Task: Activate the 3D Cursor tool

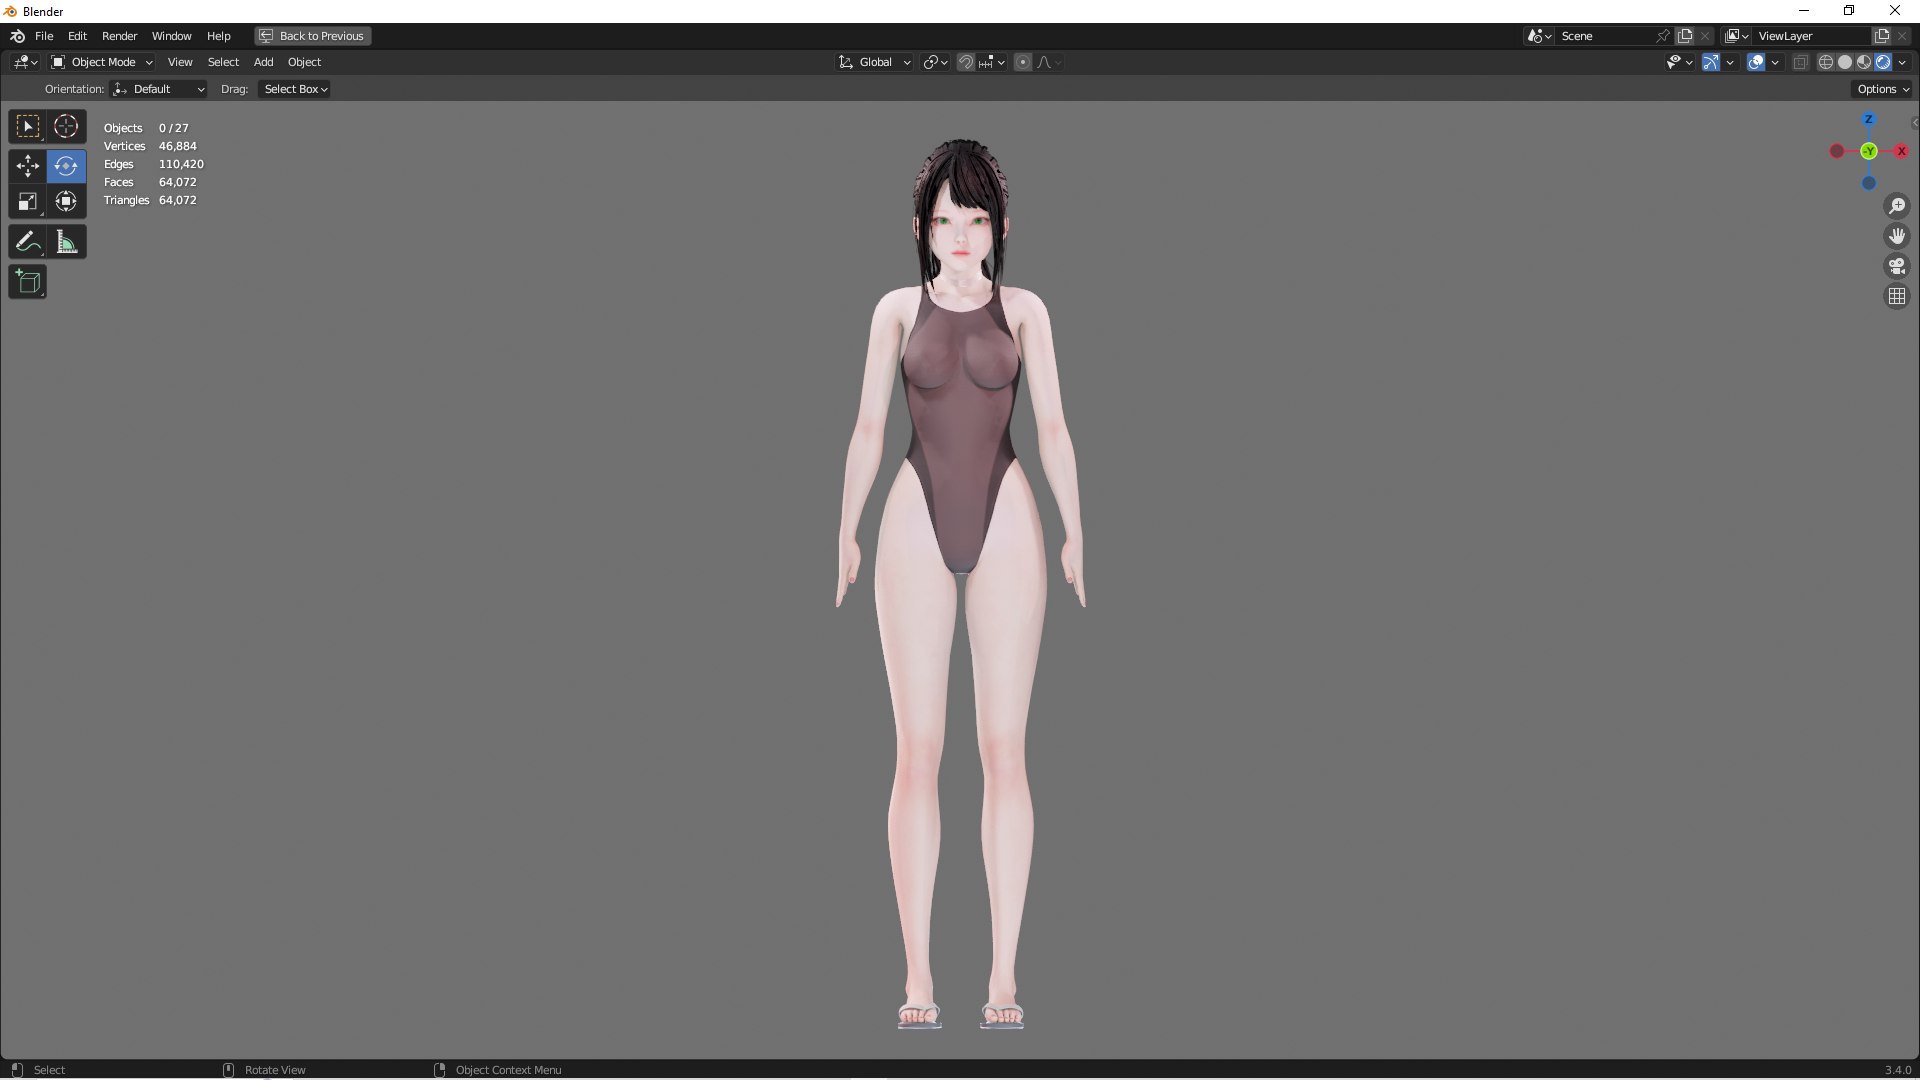Action: (x=66, y=127)
